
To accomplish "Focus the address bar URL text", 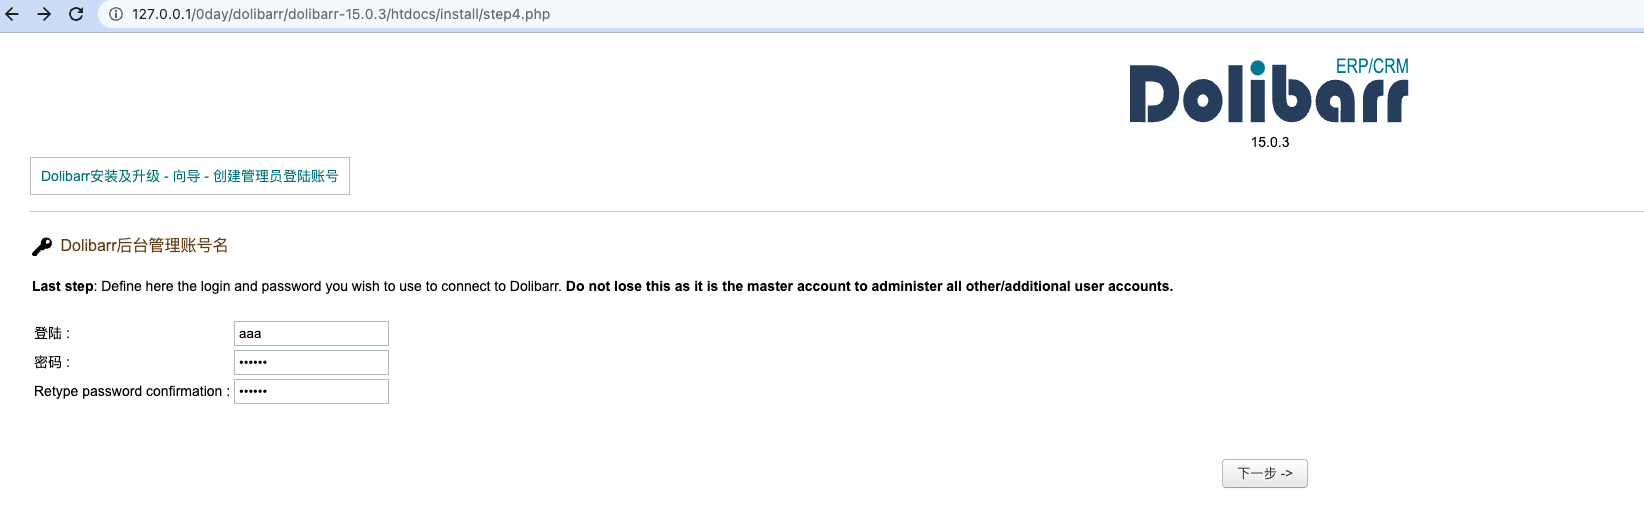I will [341, 14].
